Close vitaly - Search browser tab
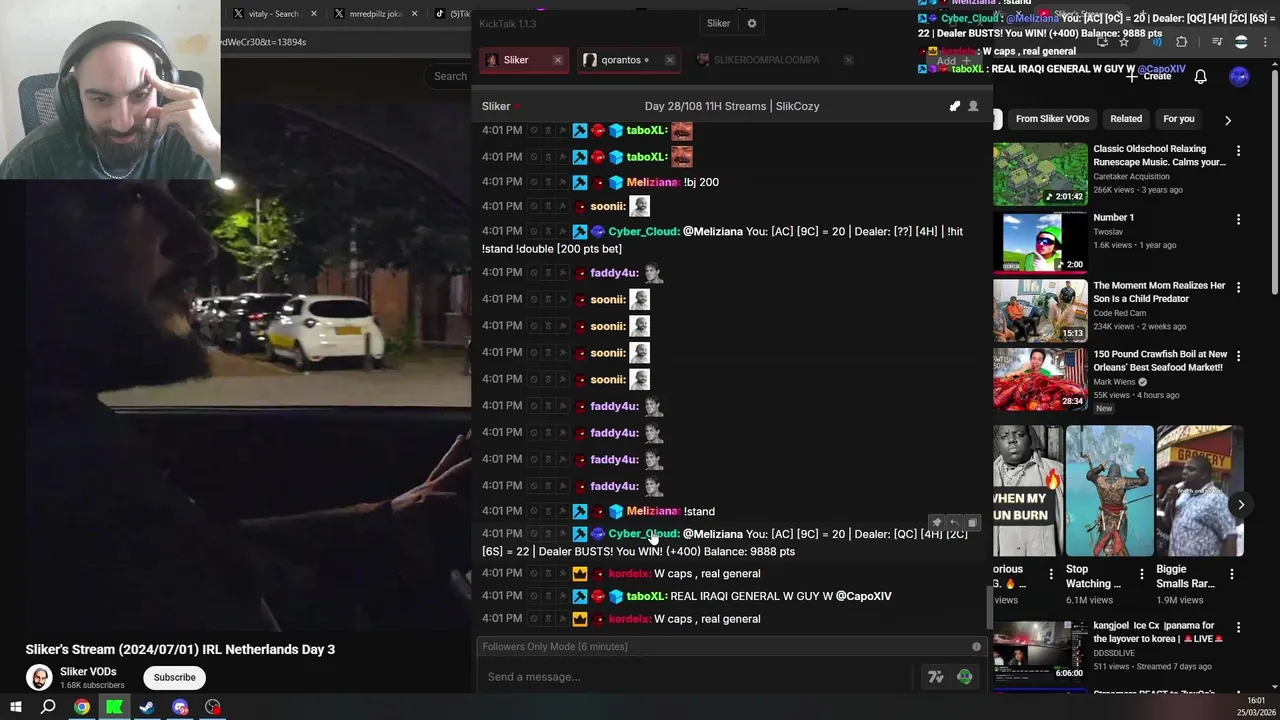1280x720 pixels. 313,14
